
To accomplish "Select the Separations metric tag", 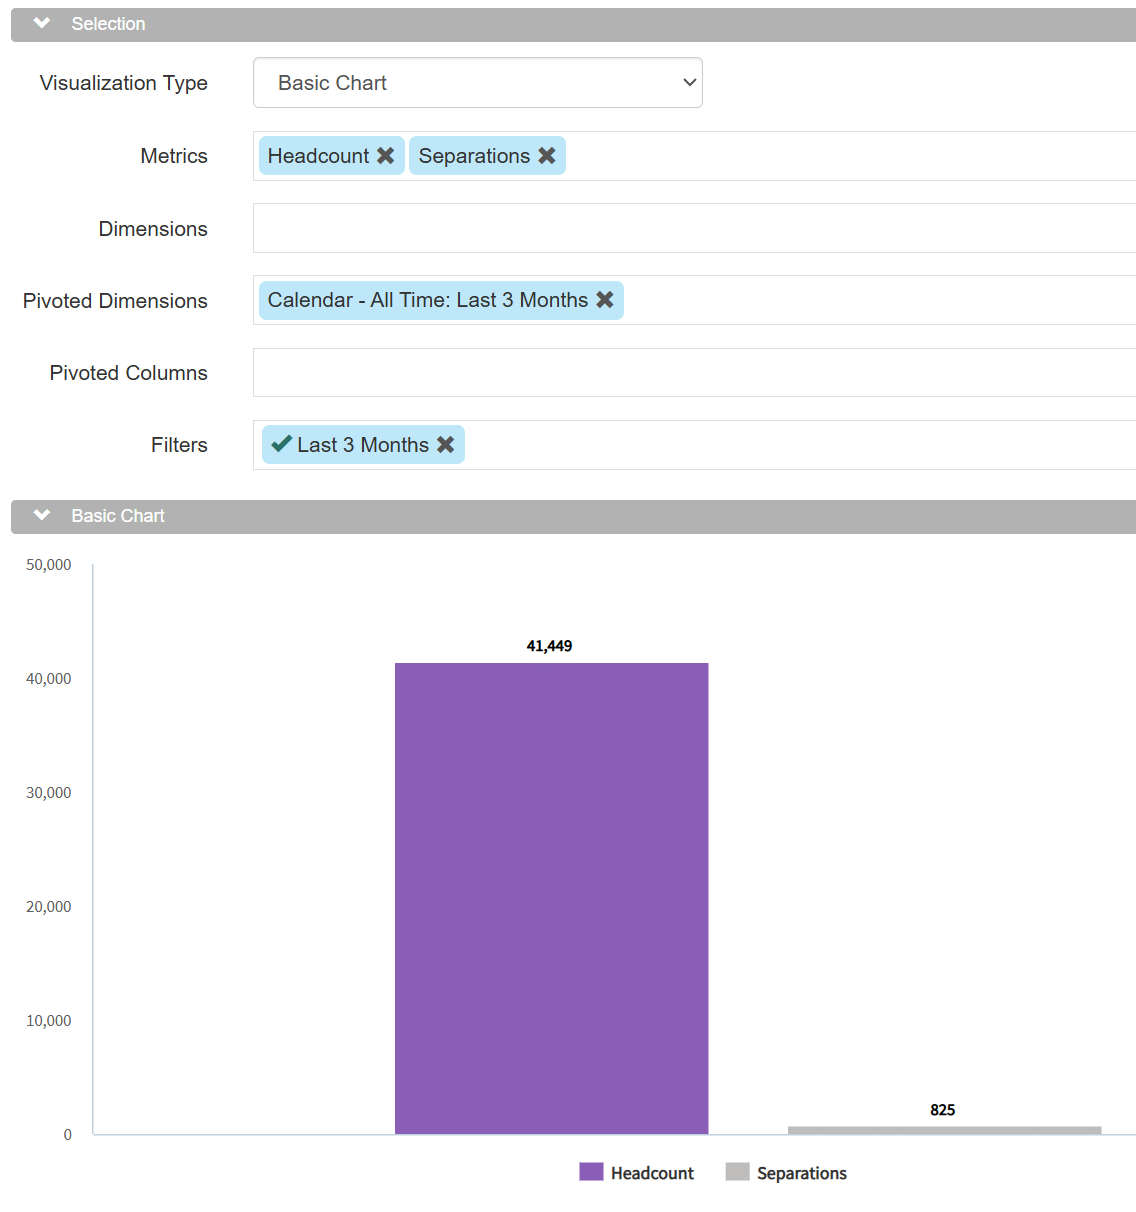I will 474,156.
